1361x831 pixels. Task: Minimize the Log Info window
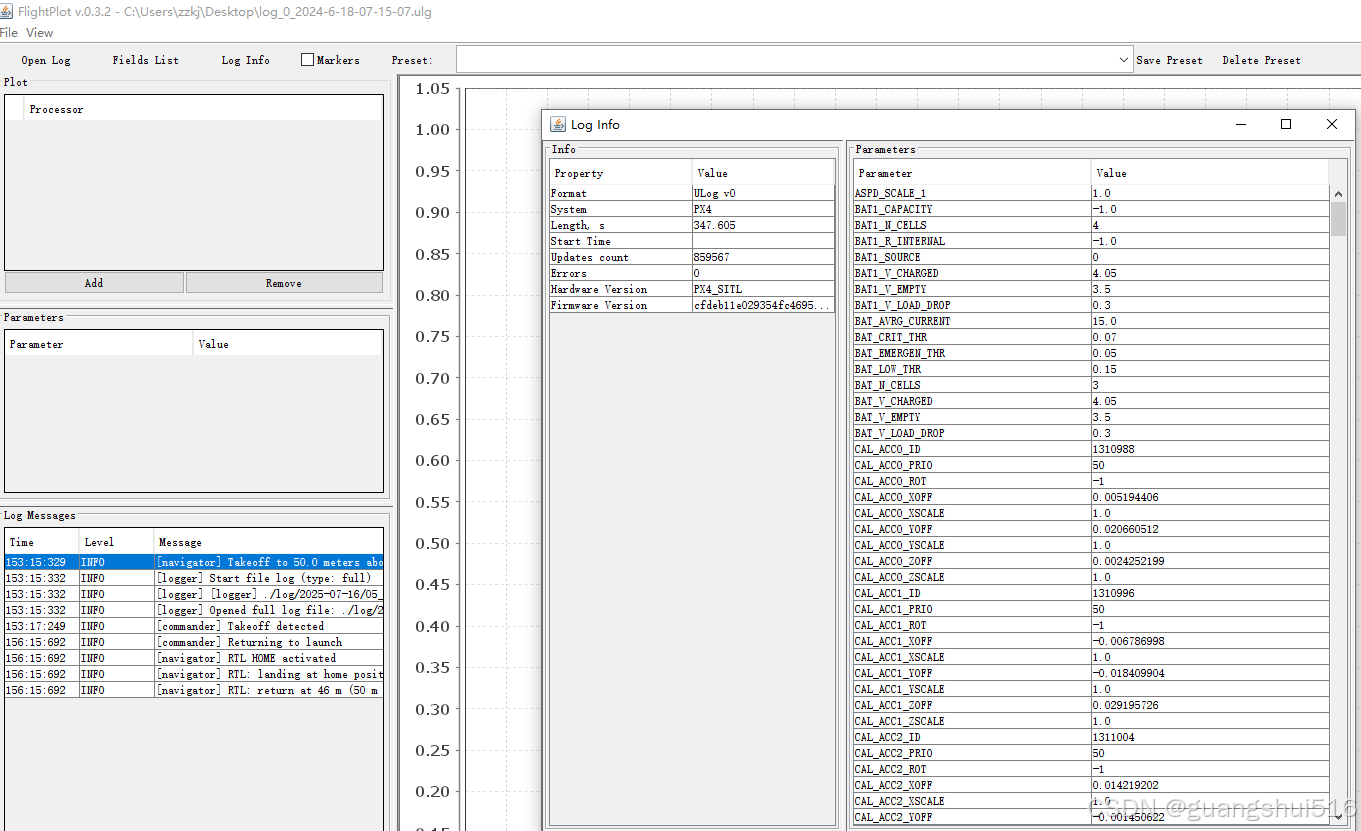(x=1240, y=124)
